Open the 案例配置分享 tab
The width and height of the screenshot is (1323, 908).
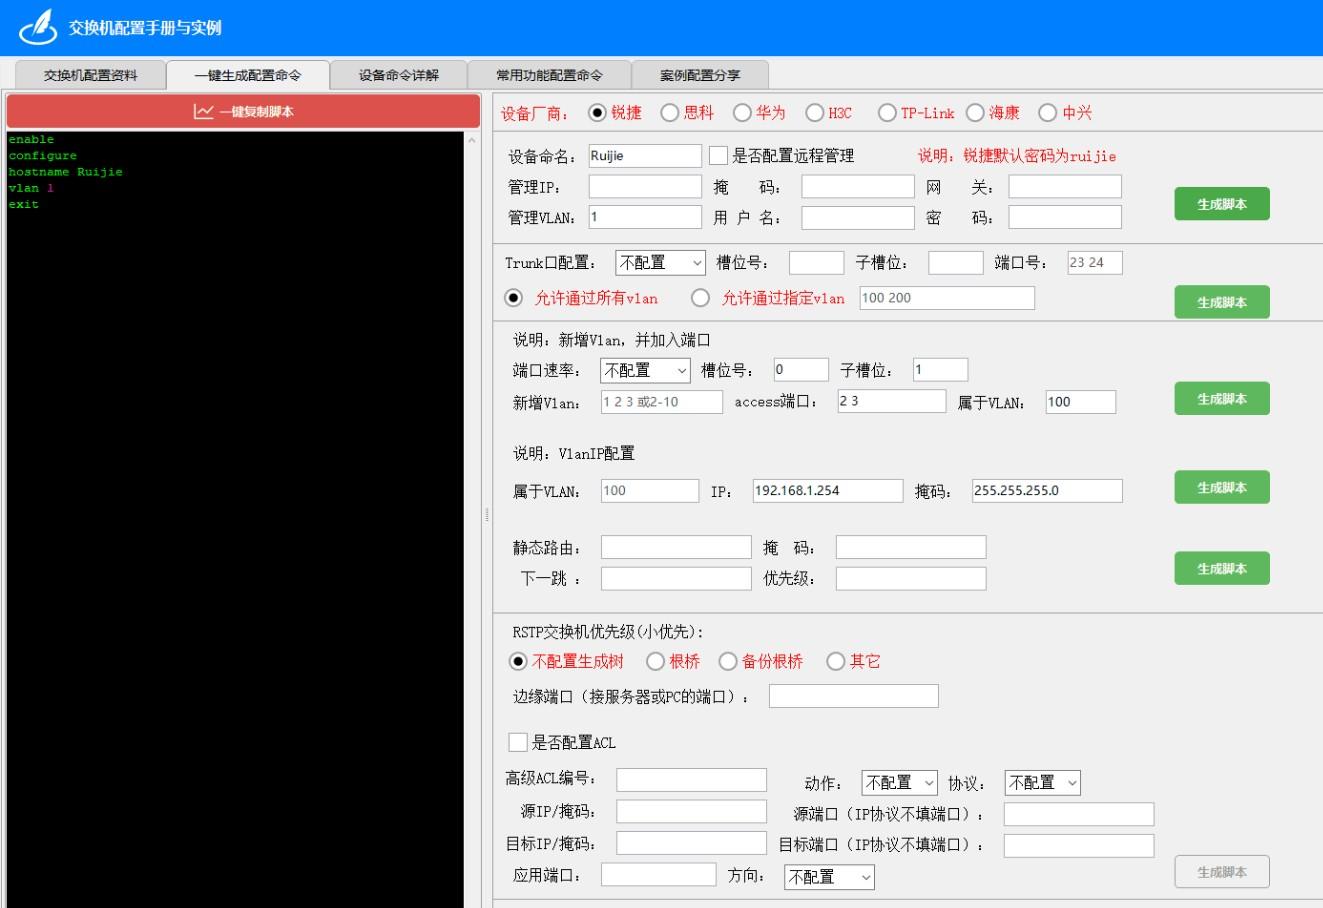(x=700, y=75)
